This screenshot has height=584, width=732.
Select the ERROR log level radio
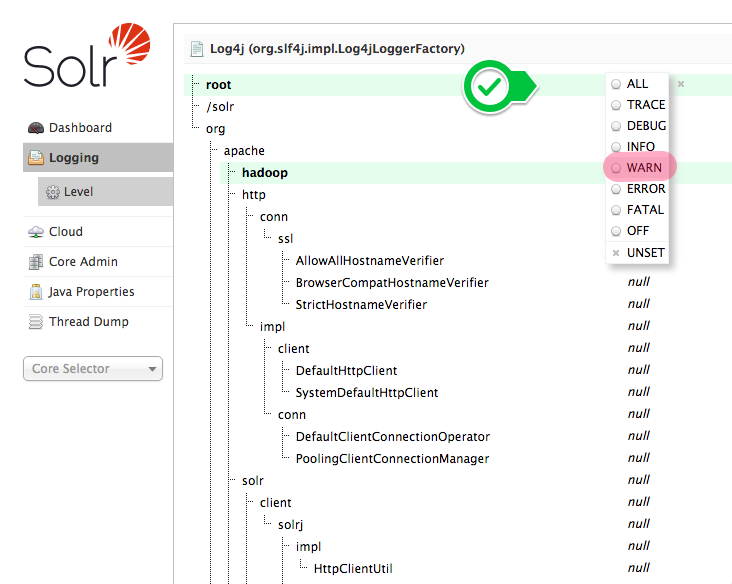click(x=616, y=189)
